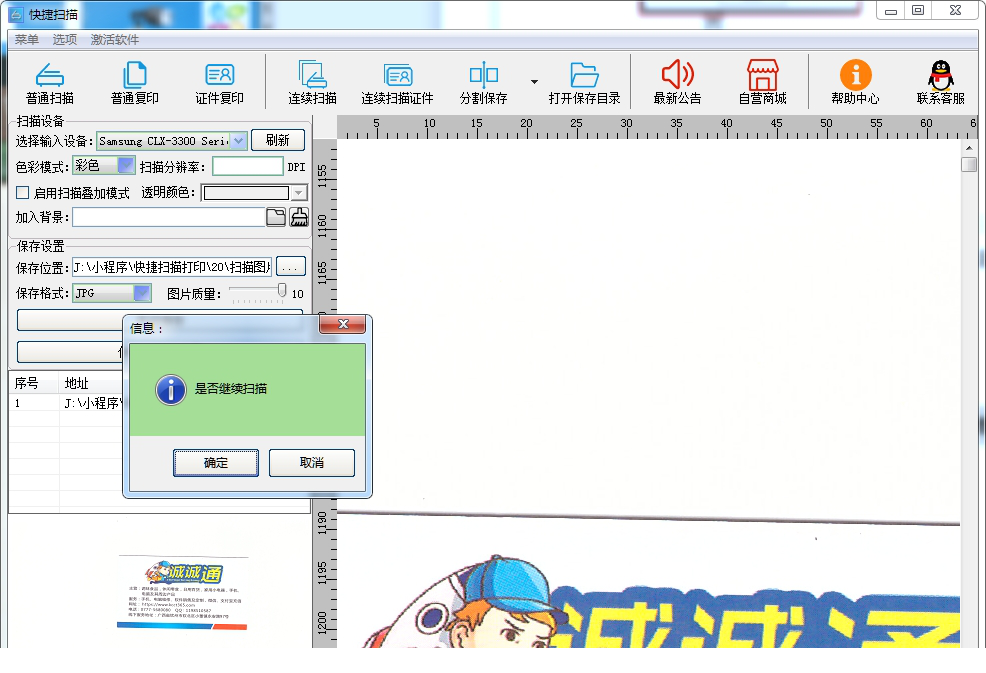The width and height of the screenshot is (986, 673).
Task: Open the 激活软件 menu item
Action: pyautogui.click(x=115, y=40)
